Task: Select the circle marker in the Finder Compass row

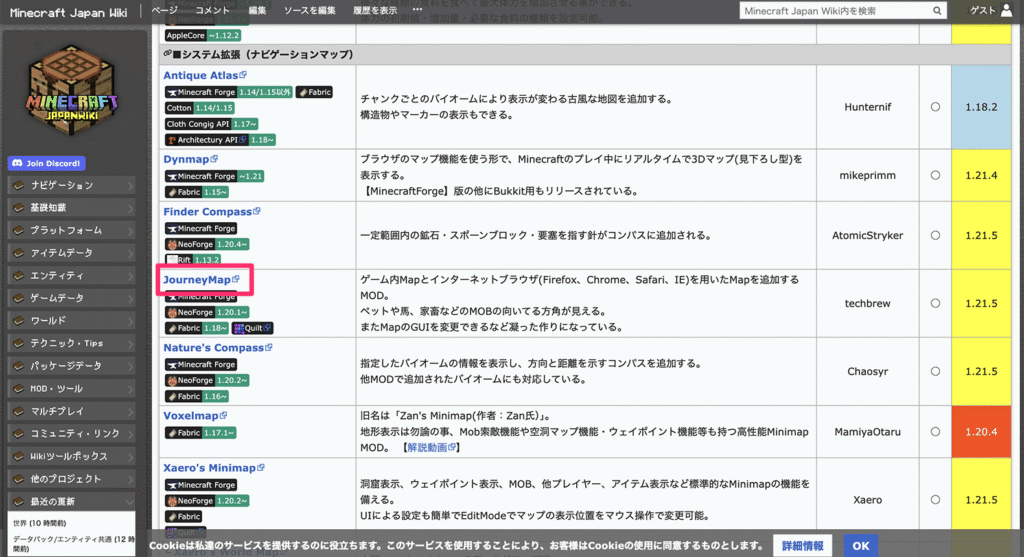Action: pyautogui.click(x=935, y=235)
